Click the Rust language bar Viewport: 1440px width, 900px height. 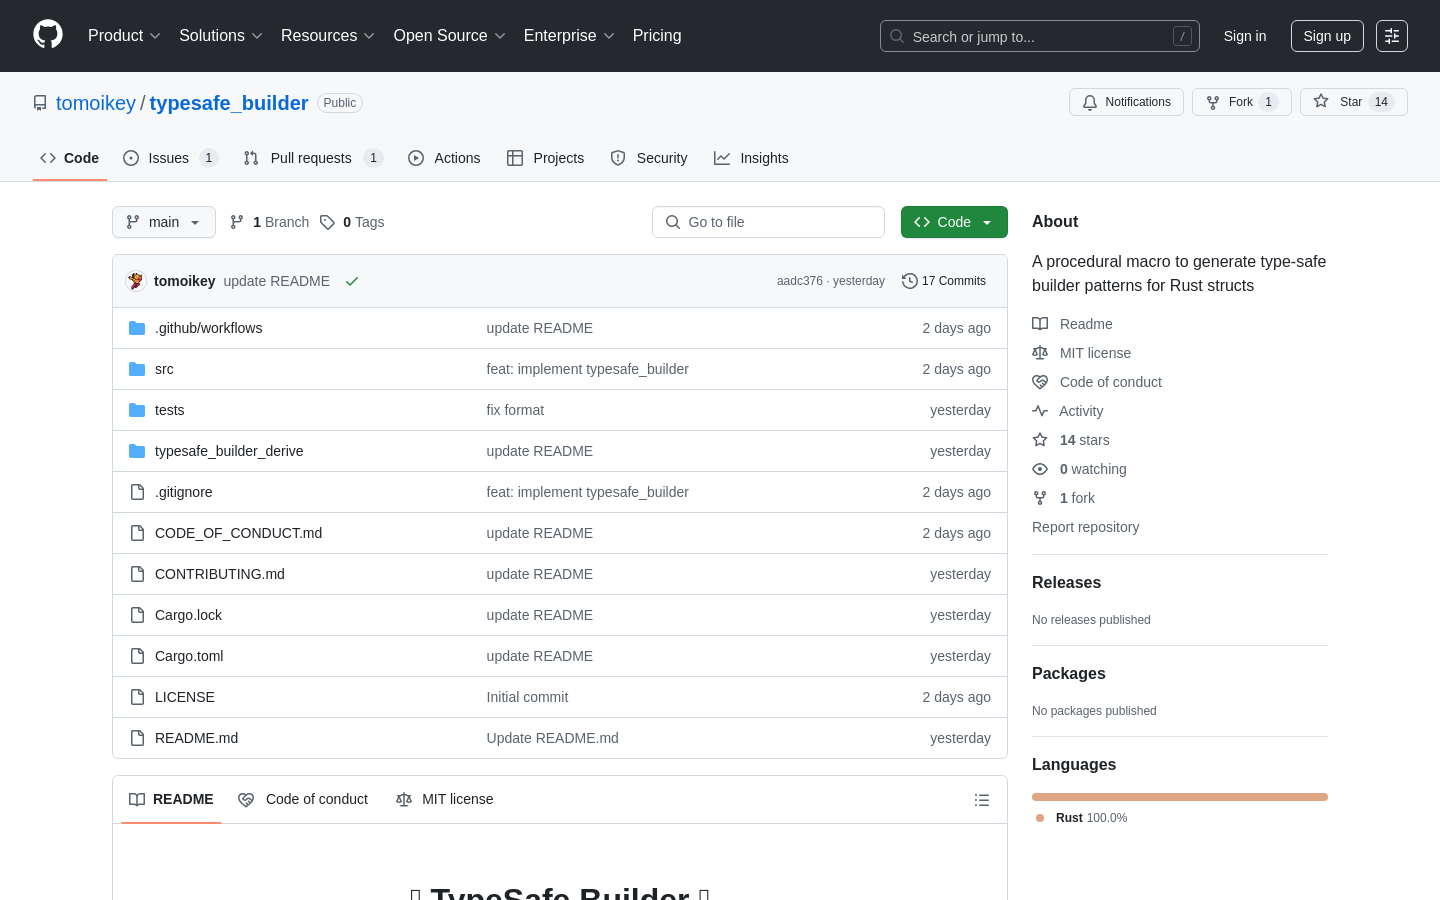pos(1180,797)
